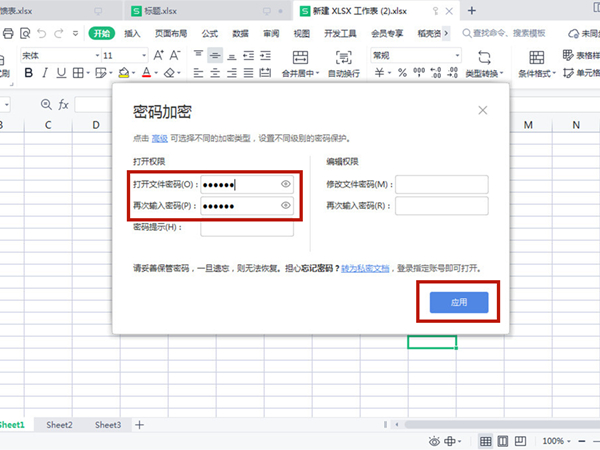
Task: Add a new sheet with plus icon
Action: click(x=140, y=425)
